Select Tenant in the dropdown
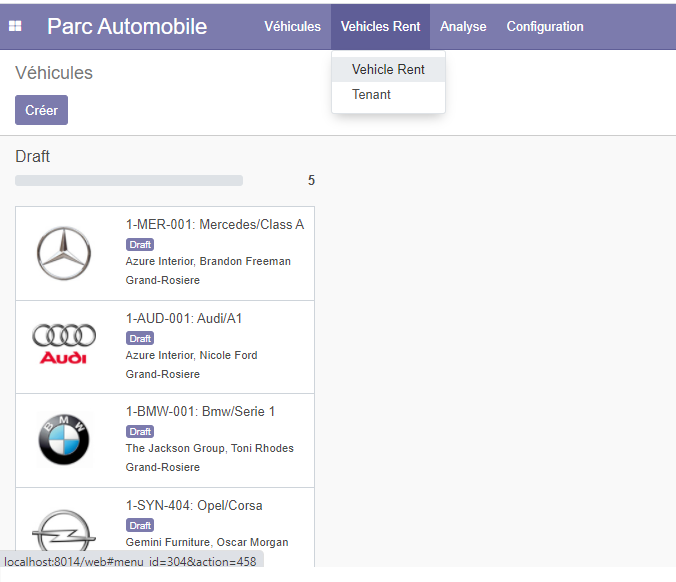This screenshot has width=676, height=582. click(x=388, y=94)
